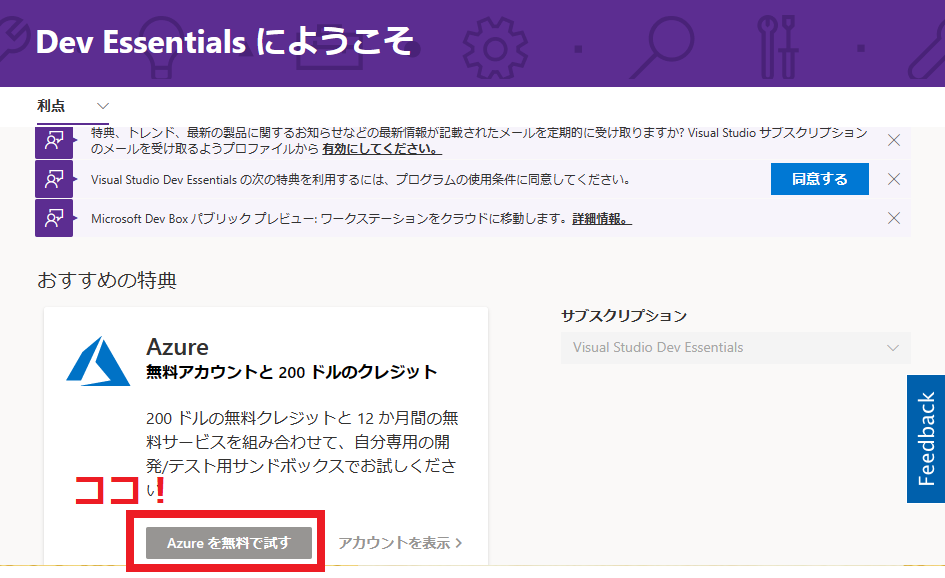Click the 利点 tab label
The height and width of the screenshot is (578, 945).
coord(51,106)
